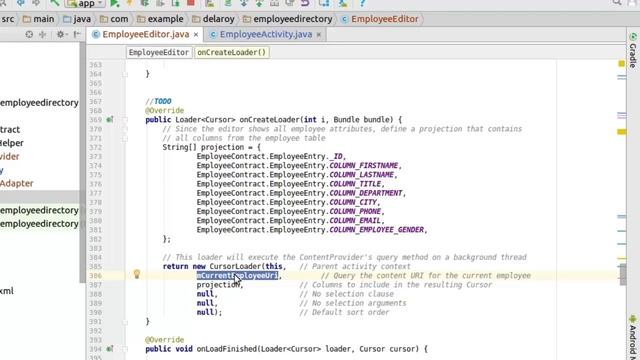The image size is (640, 360).
Task: Close the EmployeeActivity.java tab
Action: coord(319,35)
